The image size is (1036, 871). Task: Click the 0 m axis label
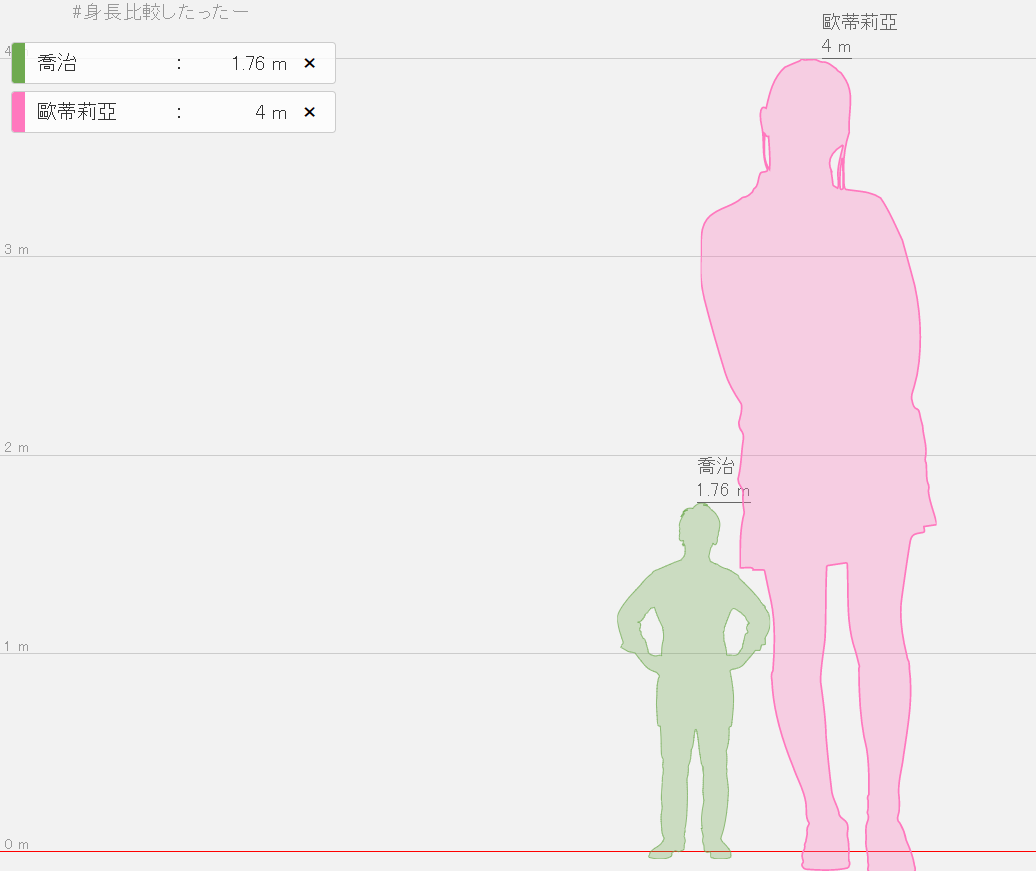(x=17, y=844)
